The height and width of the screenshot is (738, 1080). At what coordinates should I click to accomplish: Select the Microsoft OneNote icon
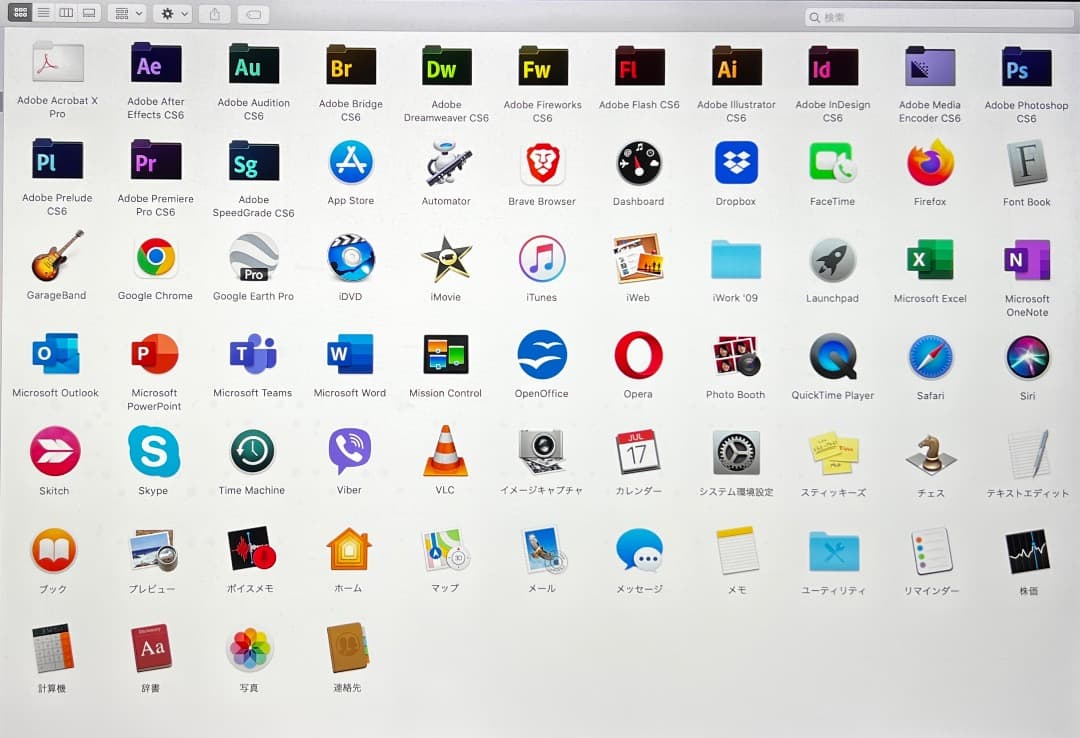tap(1027, 260)
